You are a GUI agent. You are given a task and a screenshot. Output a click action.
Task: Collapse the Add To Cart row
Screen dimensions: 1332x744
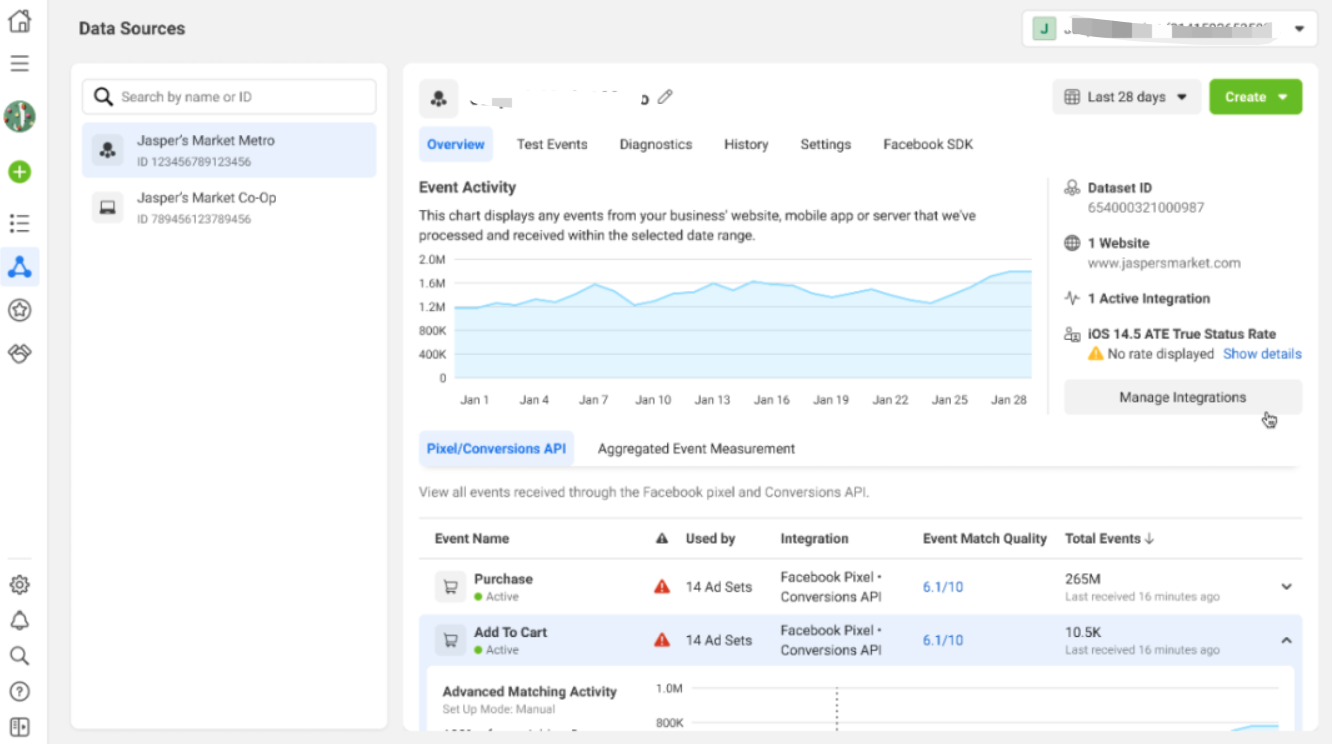coord(1286,640)
